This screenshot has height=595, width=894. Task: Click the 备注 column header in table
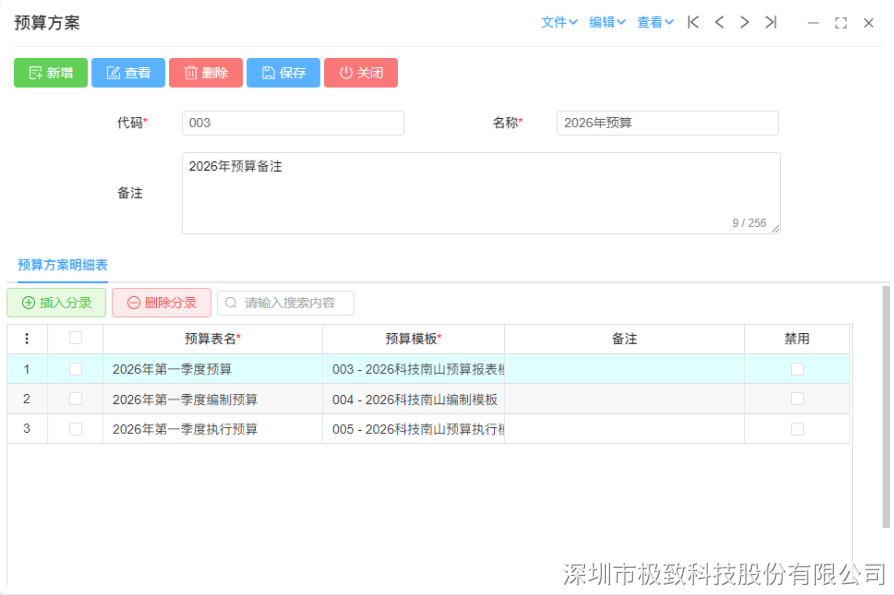(624, 339)
